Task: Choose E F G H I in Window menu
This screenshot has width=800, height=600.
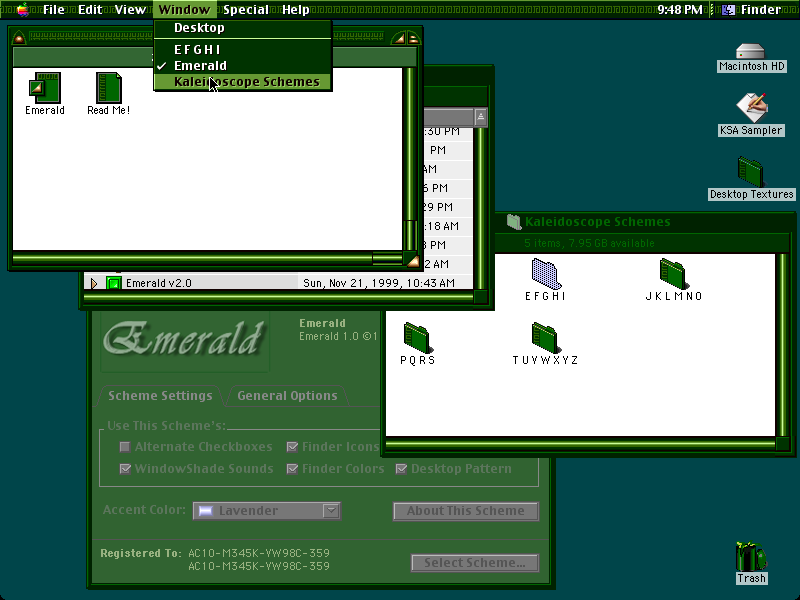Action: pyautogui.click(x=243, y=49)
